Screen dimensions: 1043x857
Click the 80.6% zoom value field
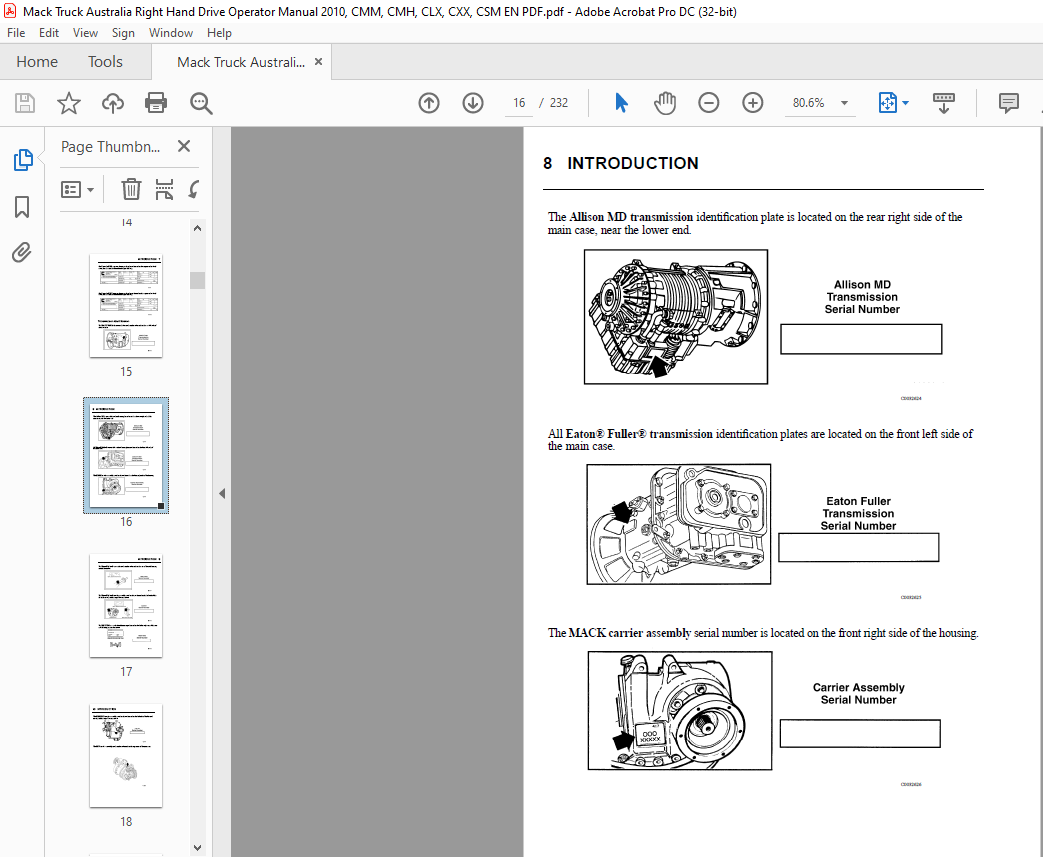808,103
